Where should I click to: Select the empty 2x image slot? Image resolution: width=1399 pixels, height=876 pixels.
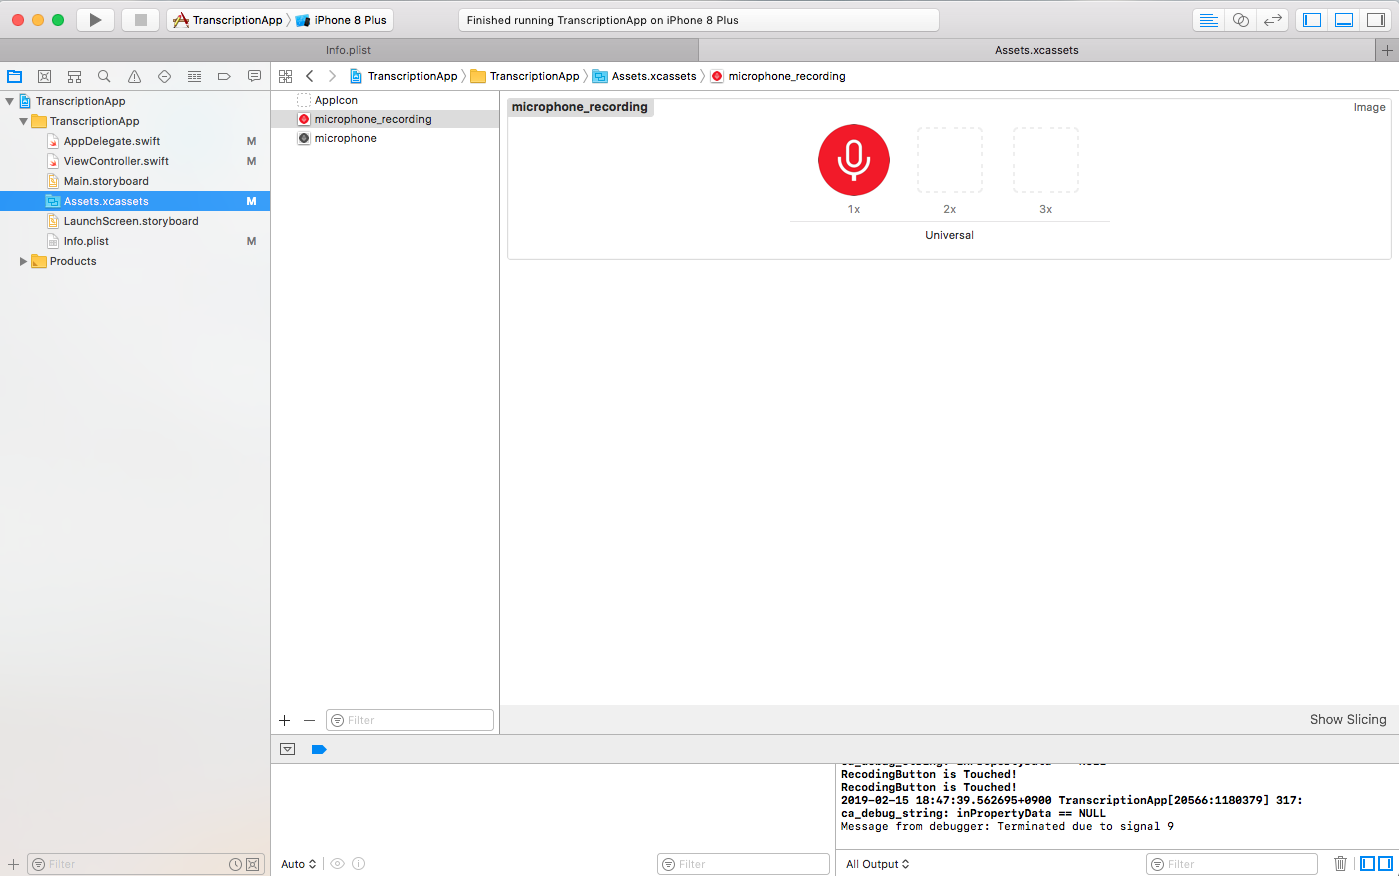point(950,160)
